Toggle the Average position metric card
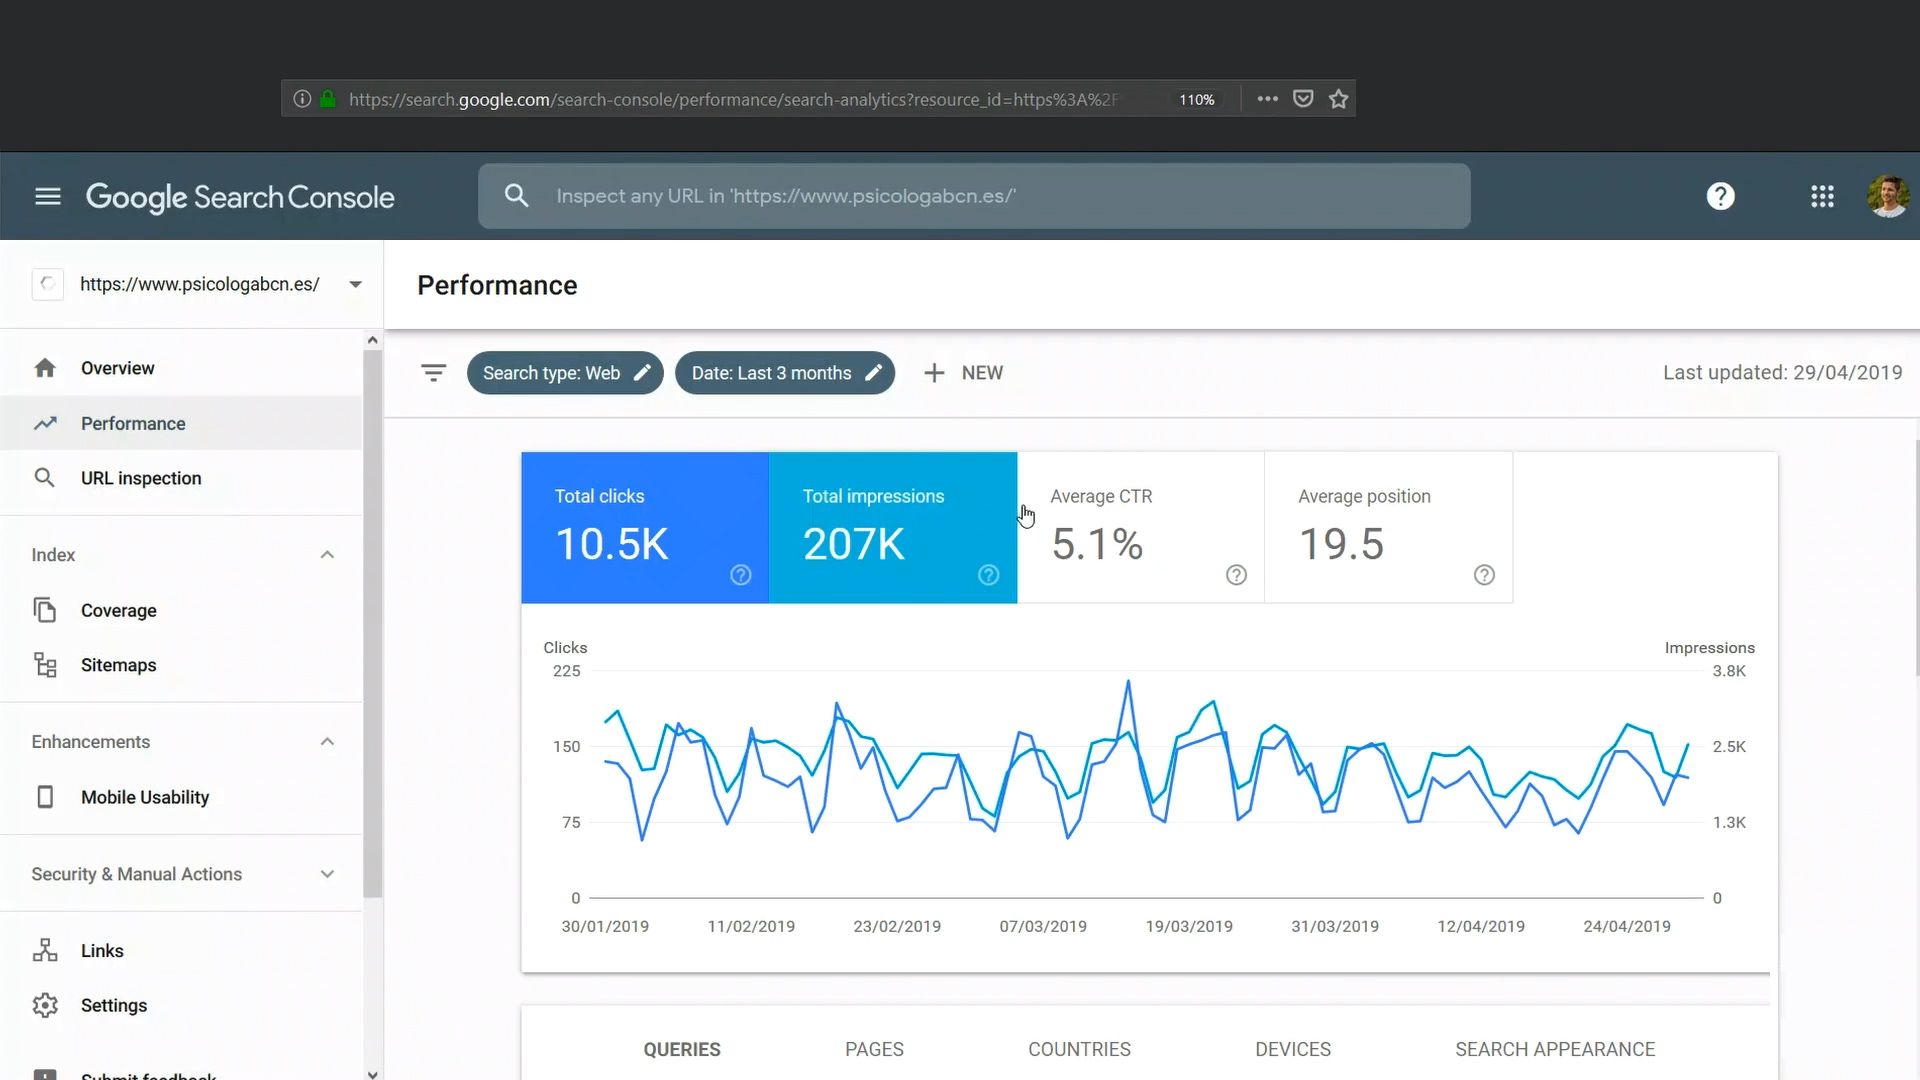The width and height of the screenshot is (1920, 1080). 1389,527
